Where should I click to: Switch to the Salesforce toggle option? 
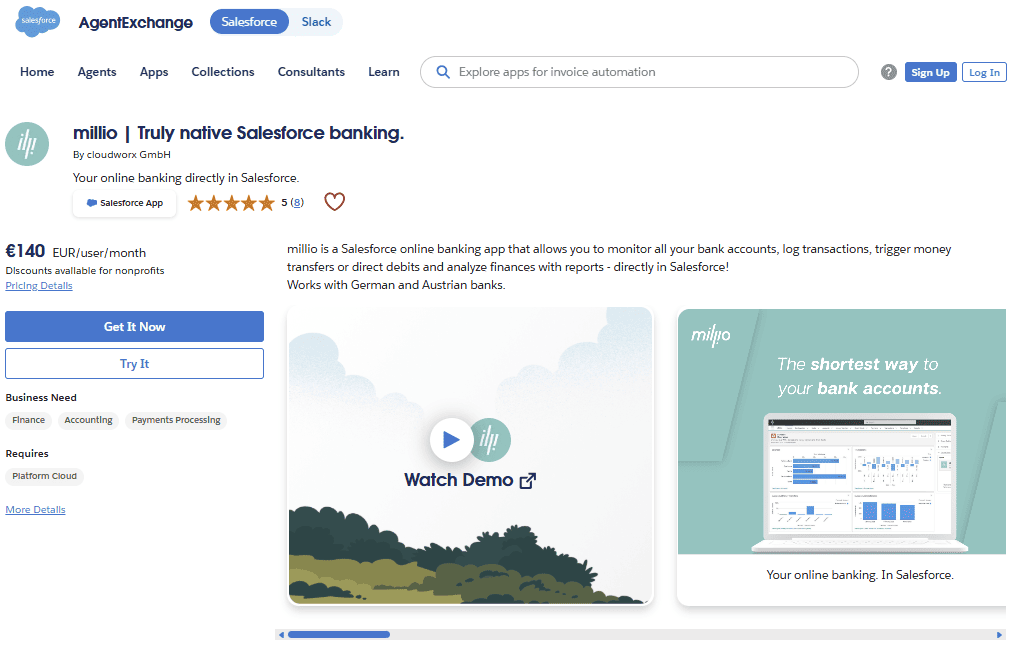click(x=249, y=22)
